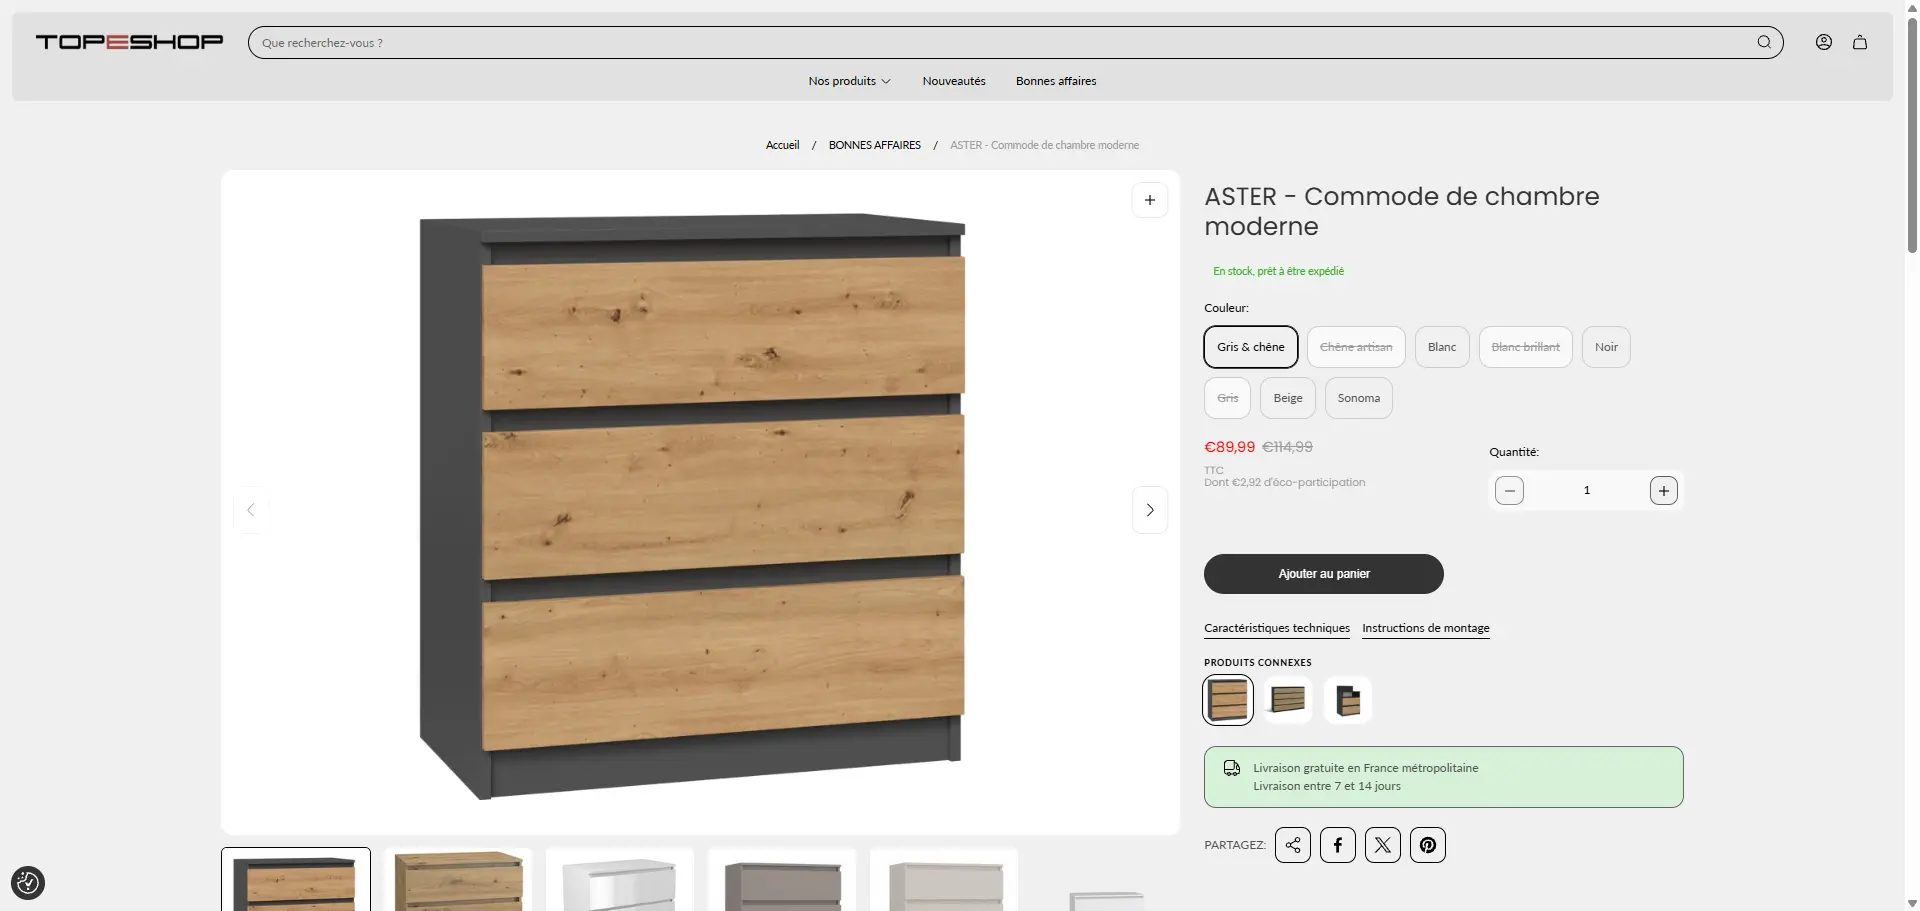
Task: Select second related product with wide dresser
Action: pyautogui.click(x=1288, y=700)
